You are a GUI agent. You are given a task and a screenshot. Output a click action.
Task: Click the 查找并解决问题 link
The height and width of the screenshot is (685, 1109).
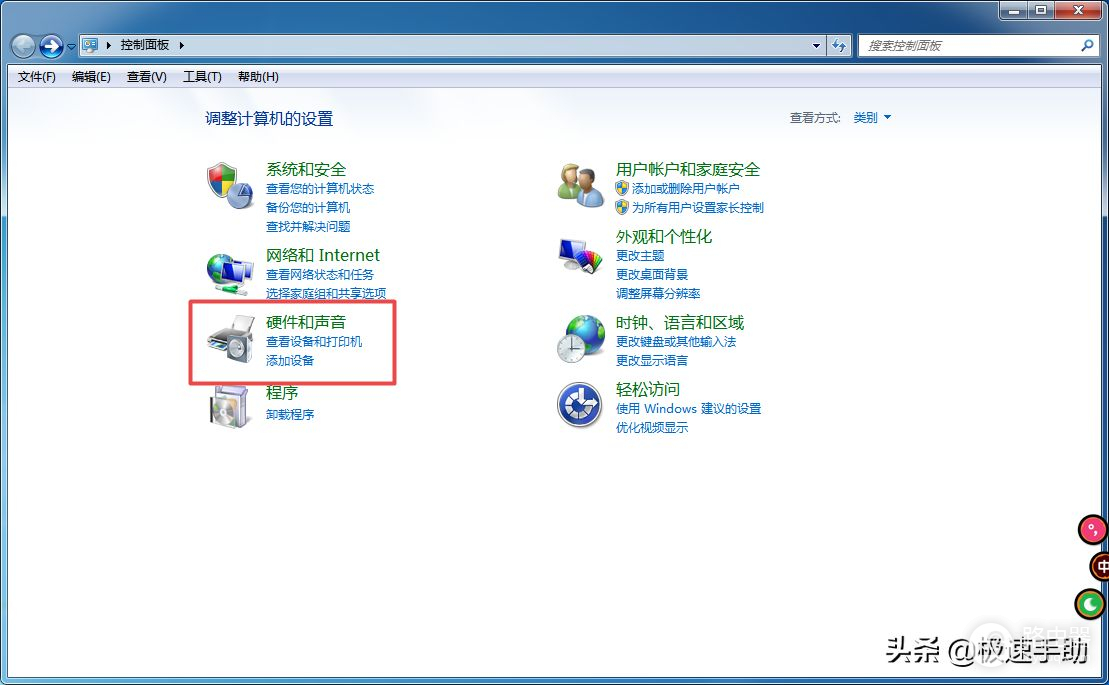coord(308,226)
